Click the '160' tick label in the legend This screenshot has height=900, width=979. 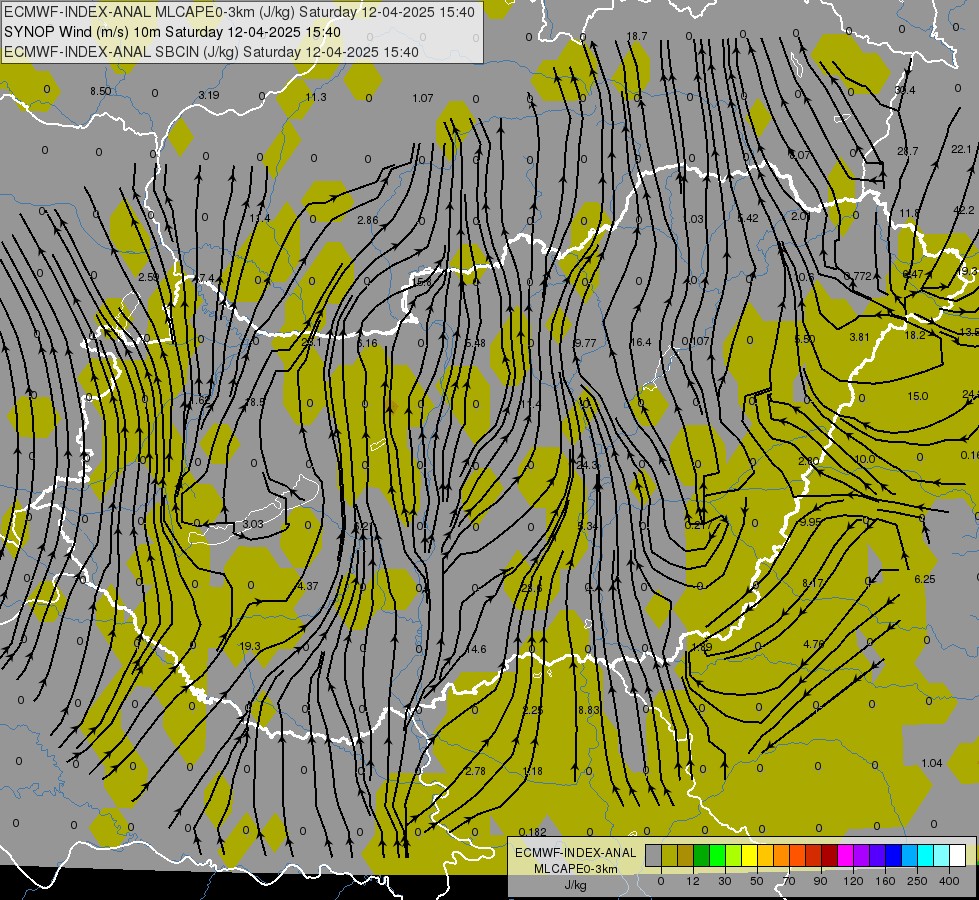(x=885, y=882)
